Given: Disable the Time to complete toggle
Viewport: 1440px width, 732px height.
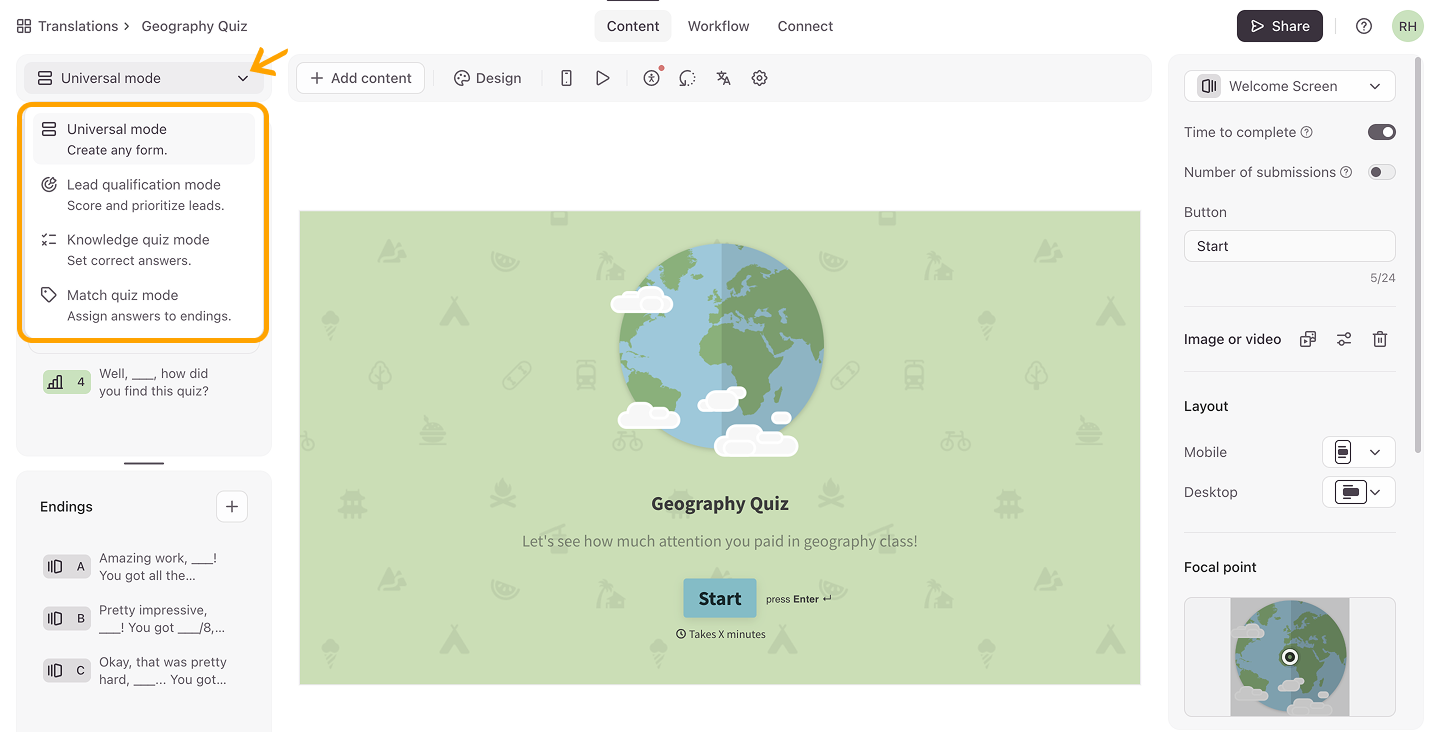Looking at the screenshot, I should pyautogui.click(x=1381, y=132).
